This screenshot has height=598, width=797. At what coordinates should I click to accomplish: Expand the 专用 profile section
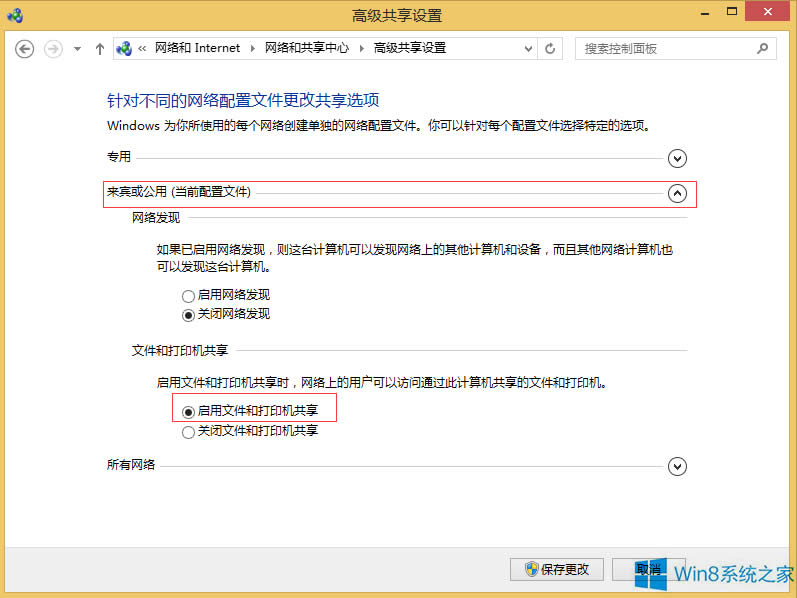pyautogui.click(x=678, y=158)
